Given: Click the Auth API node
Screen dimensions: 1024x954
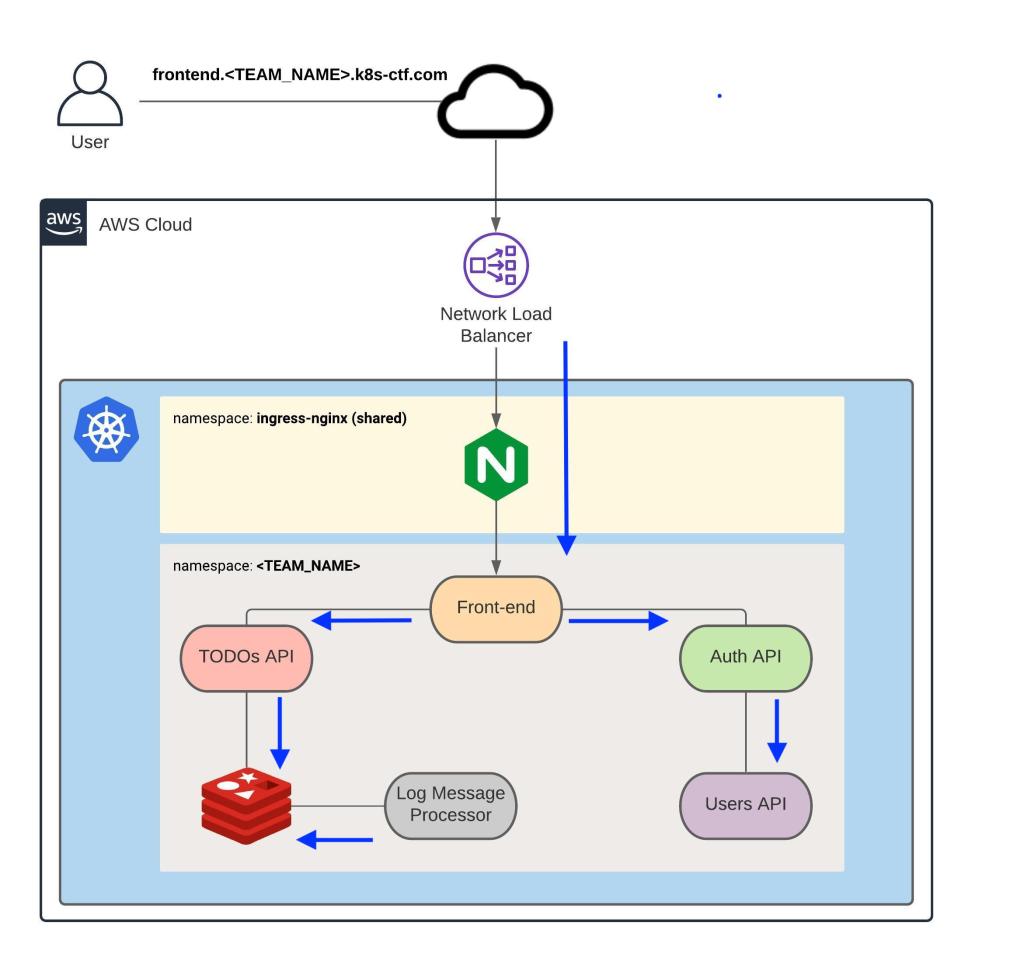Looking at the screenshot, I should pyautogui.click(x=745, y=659).
